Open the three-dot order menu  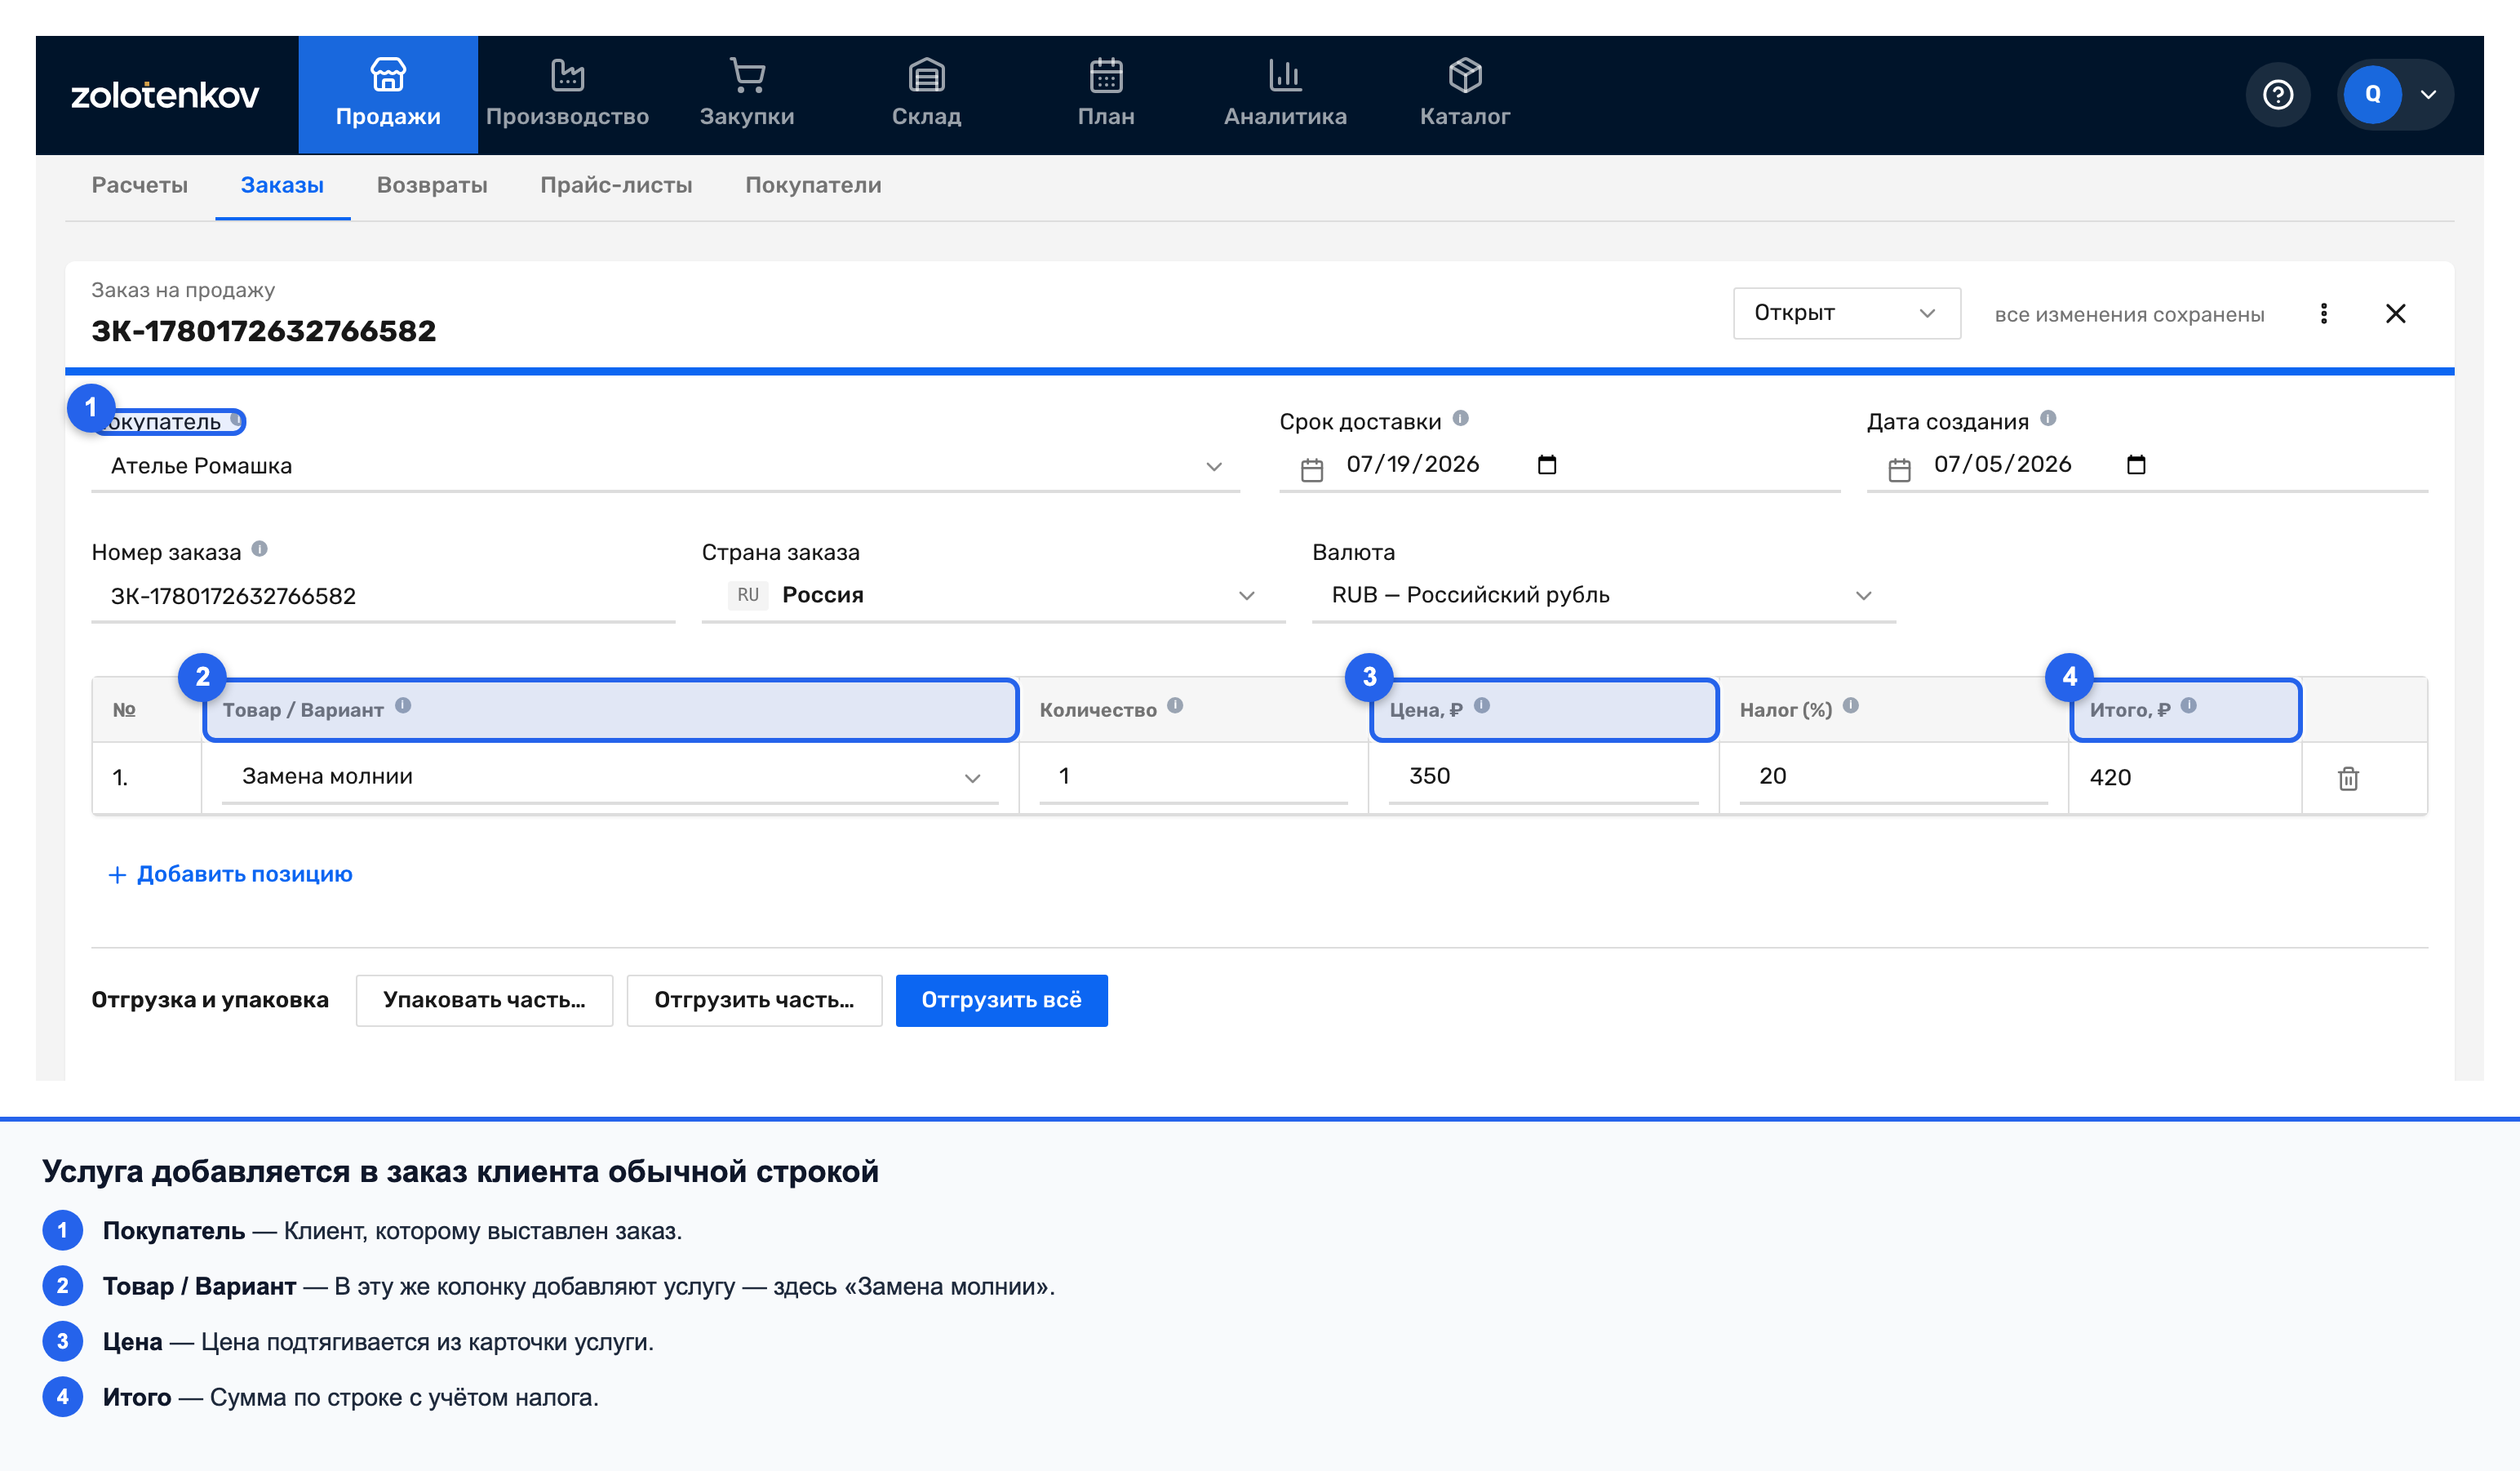point(2323,313)
